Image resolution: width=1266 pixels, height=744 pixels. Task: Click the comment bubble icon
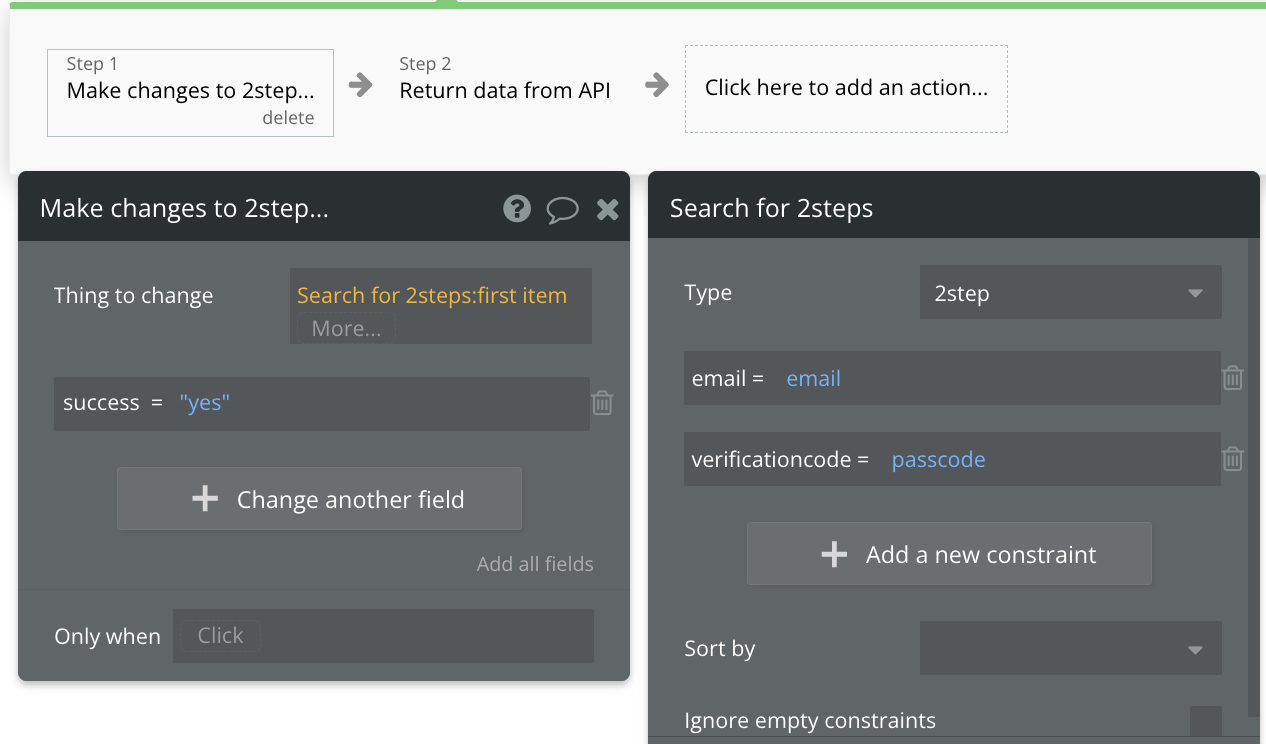point(562,209)
